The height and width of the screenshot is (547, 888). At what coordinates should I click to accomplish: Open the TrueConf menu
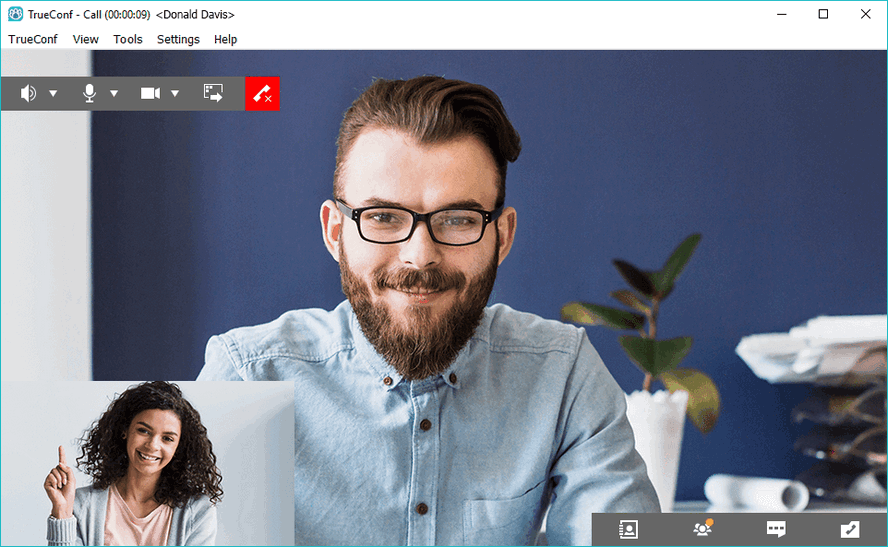tap(33, 39)
